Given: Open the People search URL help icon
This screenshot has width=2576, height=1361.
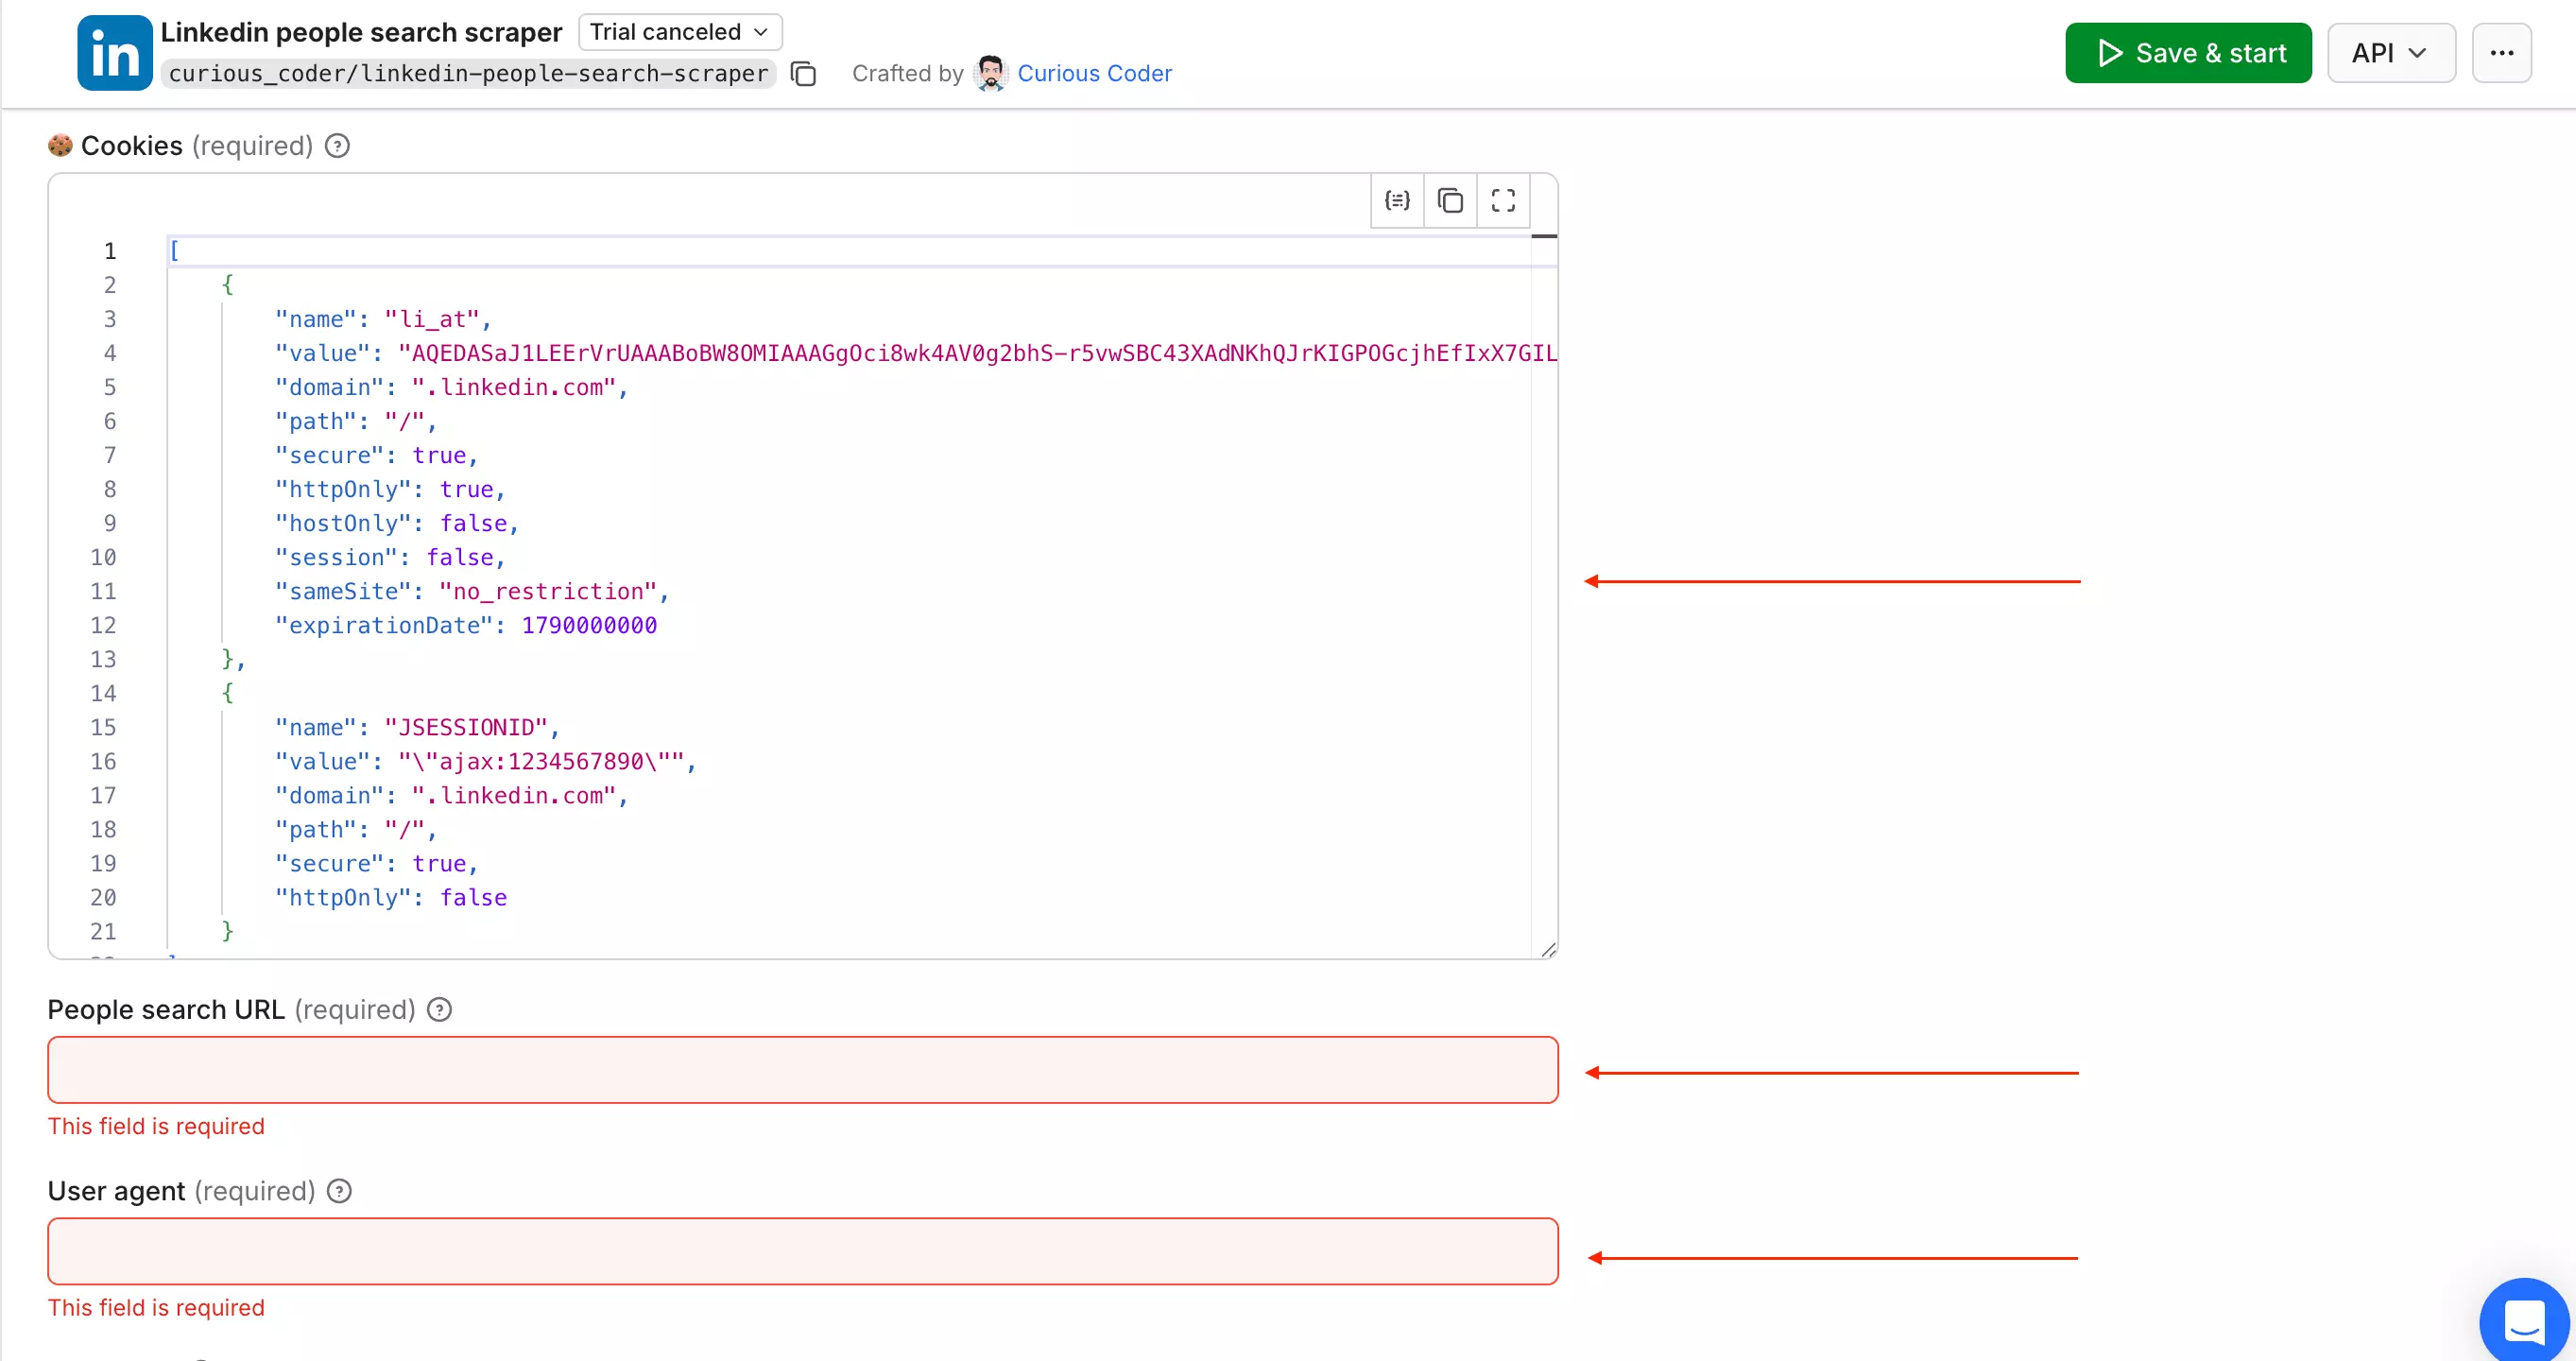Looking at the screenshot, I should (x=440, y=1010).
